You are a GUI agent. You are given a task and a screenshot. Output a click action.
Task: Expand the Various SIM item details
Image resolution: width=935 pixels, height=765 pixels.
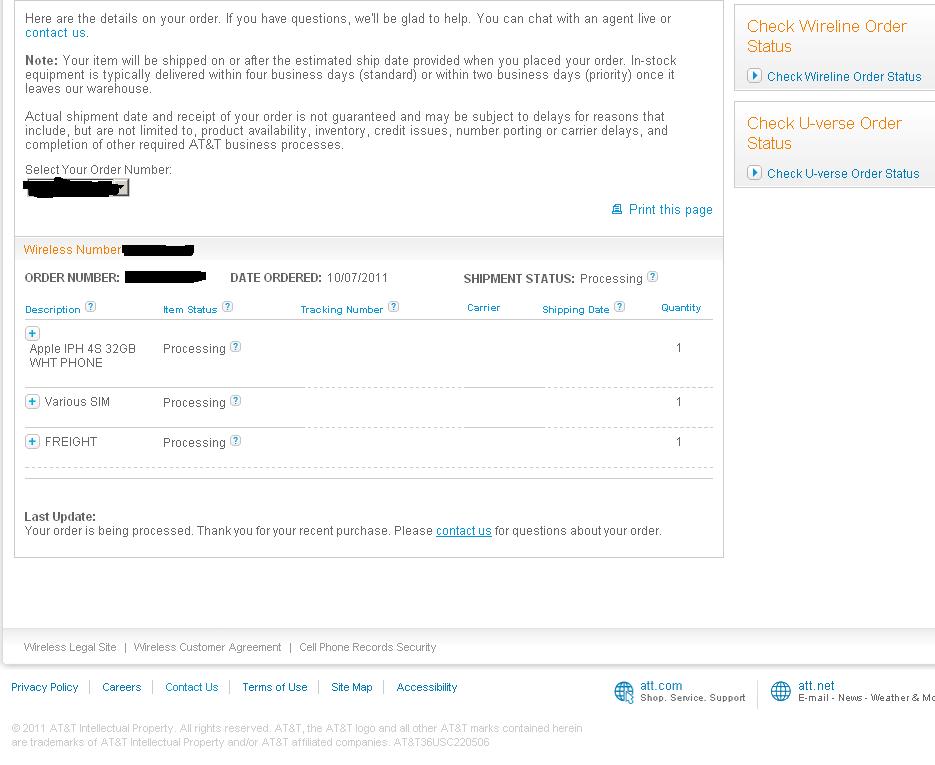(32, 401)
